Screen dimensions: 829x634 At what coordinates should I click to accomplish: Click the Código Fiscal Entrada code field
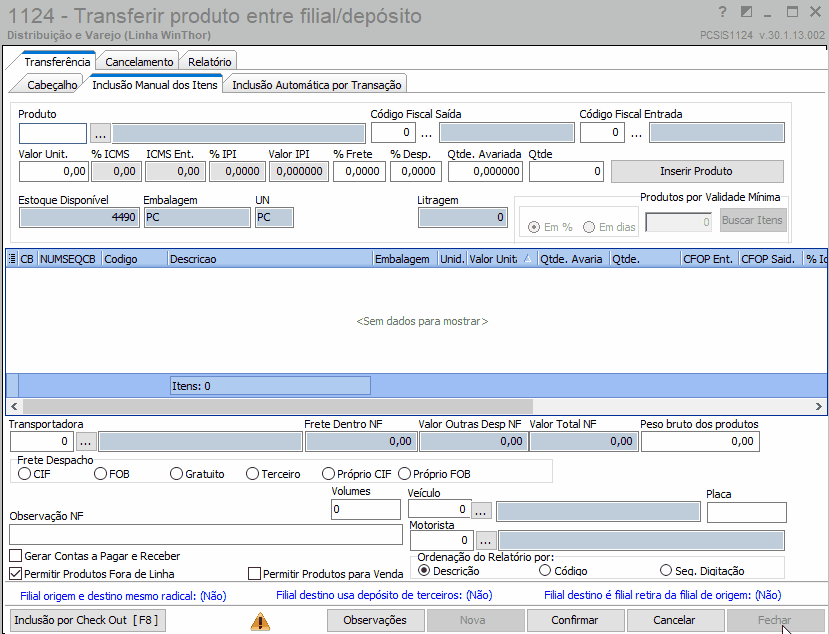click(603, 132)
